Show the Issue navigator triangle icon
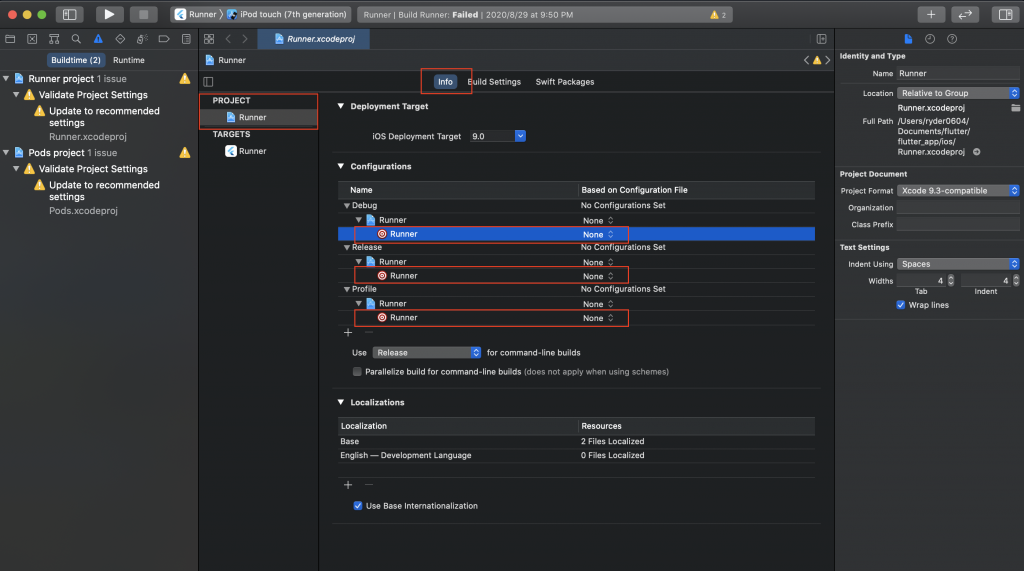The height and width of the screenshot is (571, 1024). tap(98, 39)
